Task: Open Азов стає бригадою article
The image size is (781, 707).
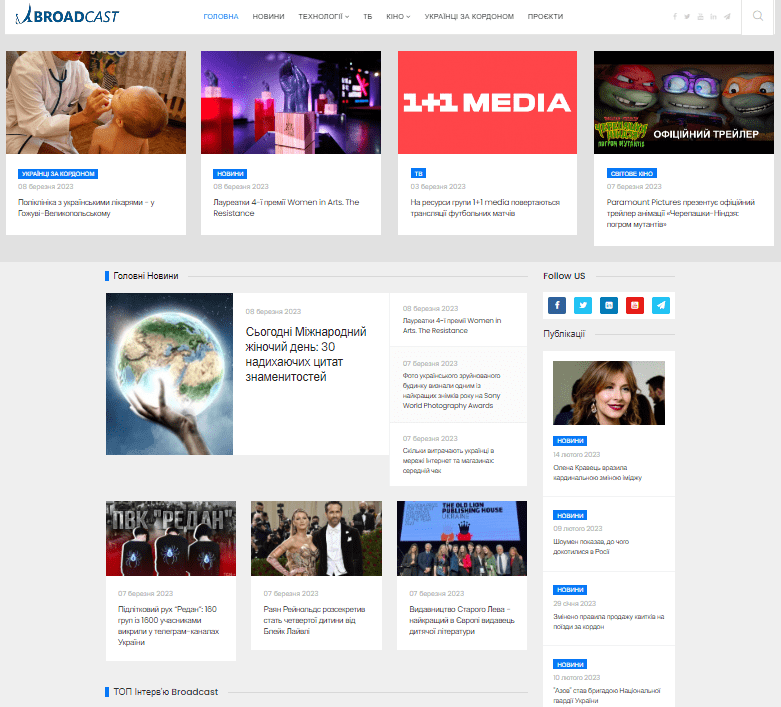Action: 607,695
